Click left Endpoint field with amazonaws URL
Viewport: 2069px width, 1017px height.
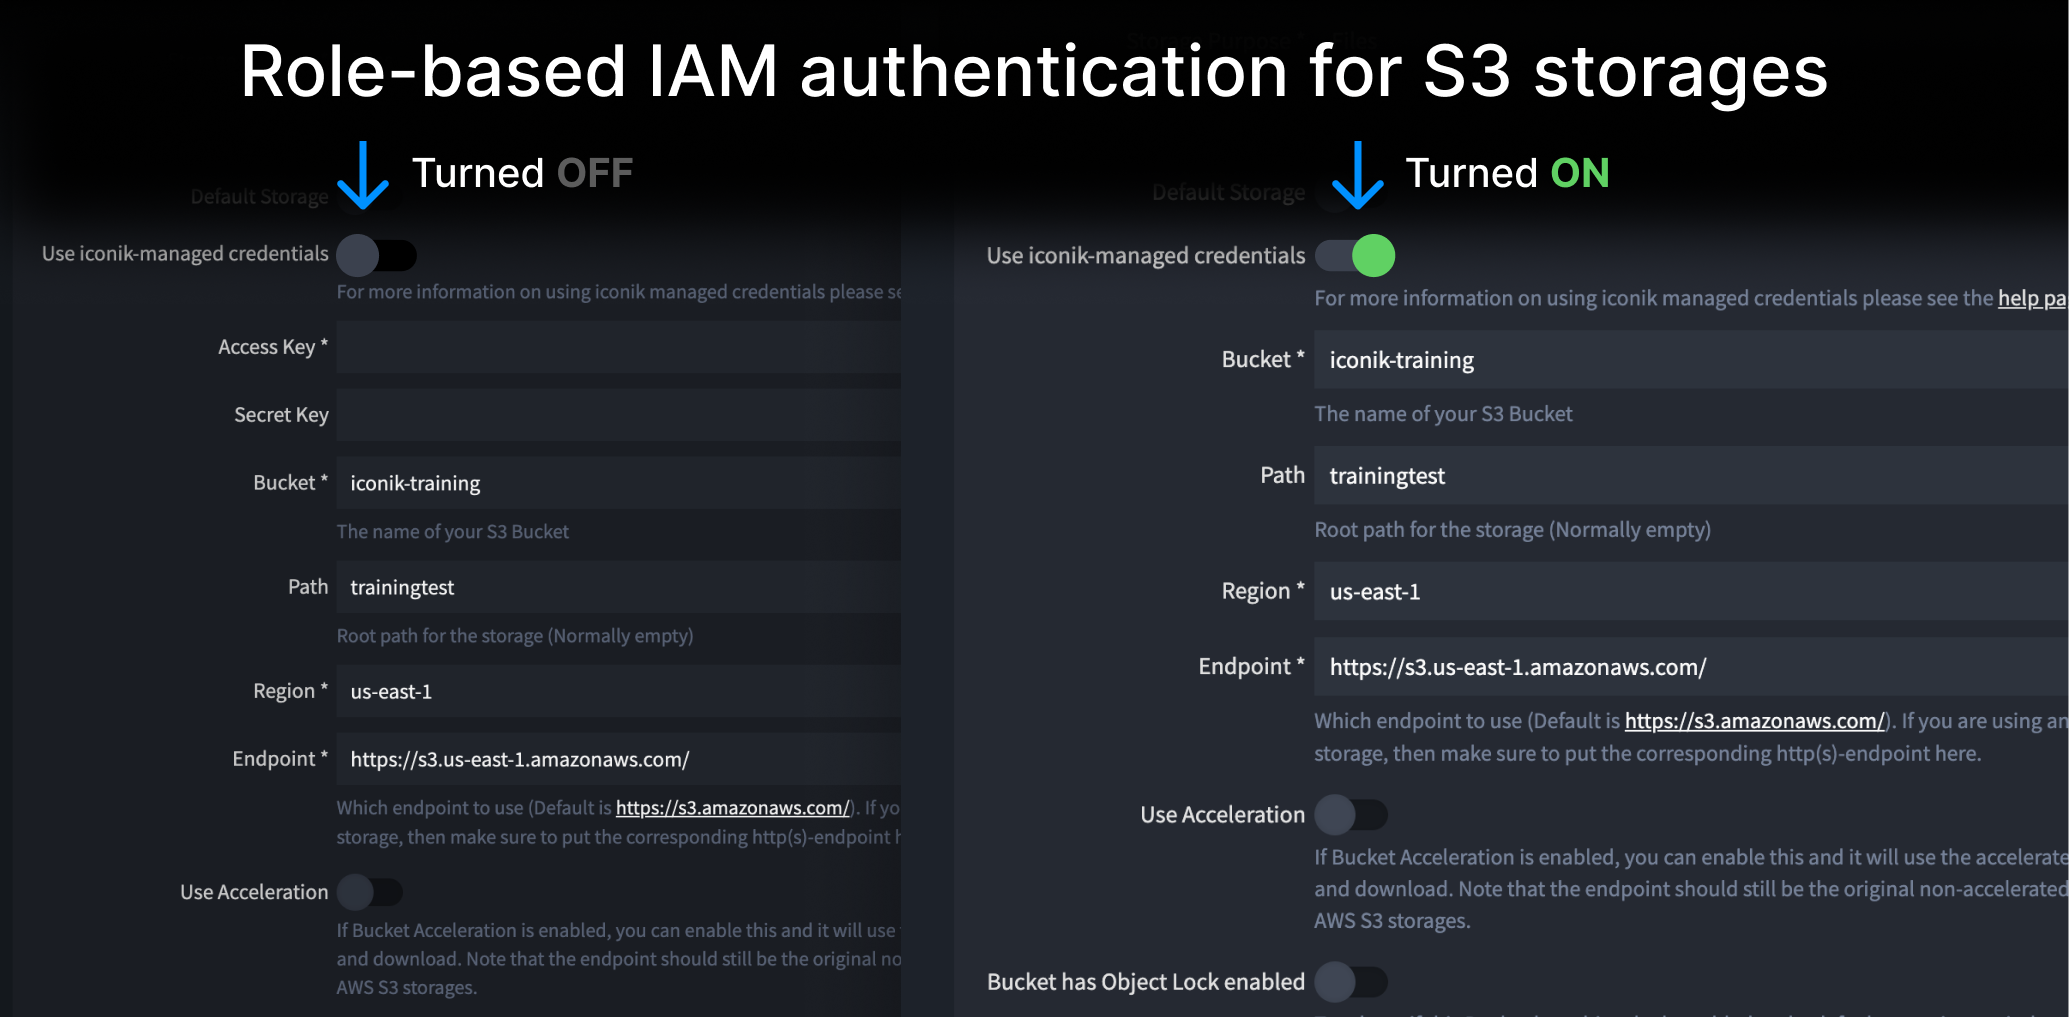[x=618, y=759]
